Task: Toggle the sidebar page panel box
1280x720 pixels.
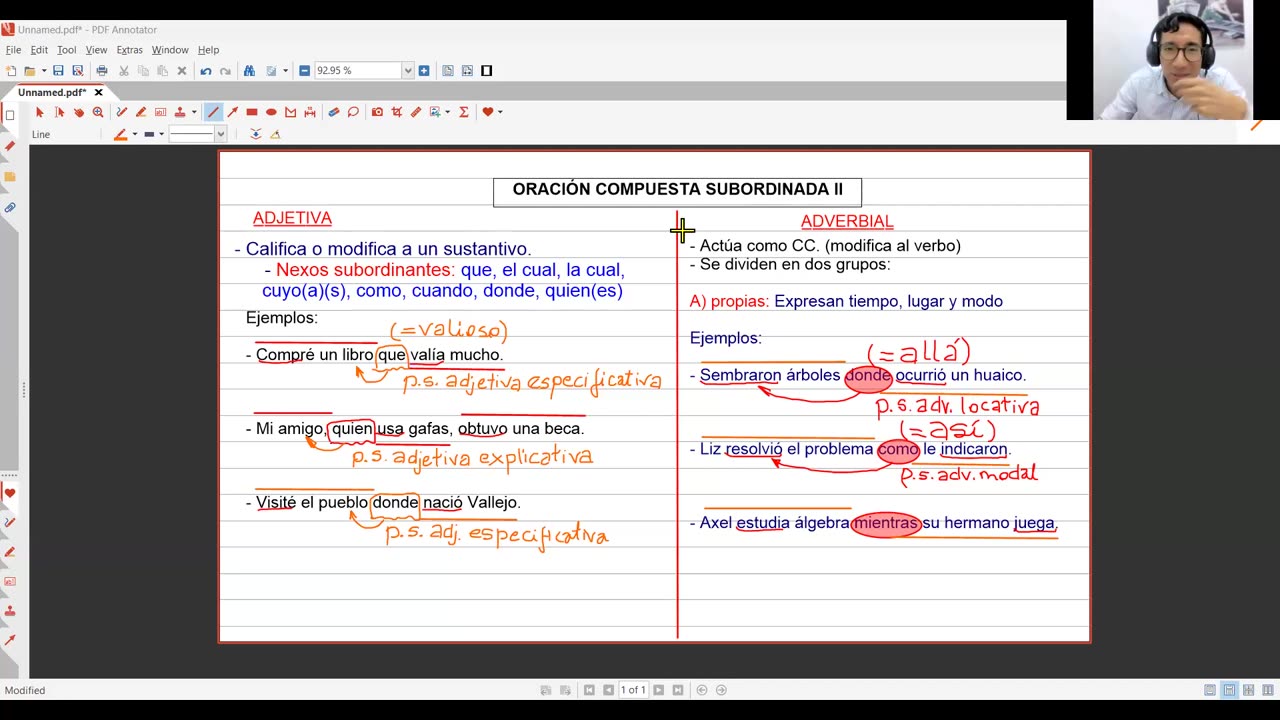Action: [10, 114]
